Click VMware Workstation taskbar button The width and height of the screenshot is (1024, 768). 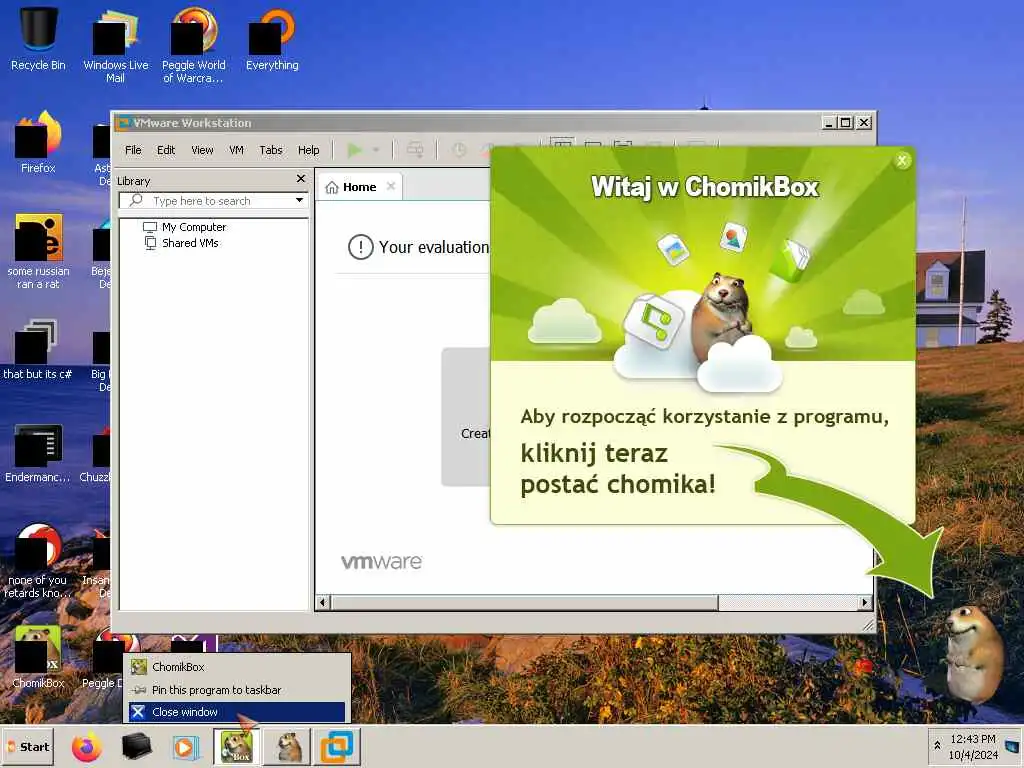[338, 747]
